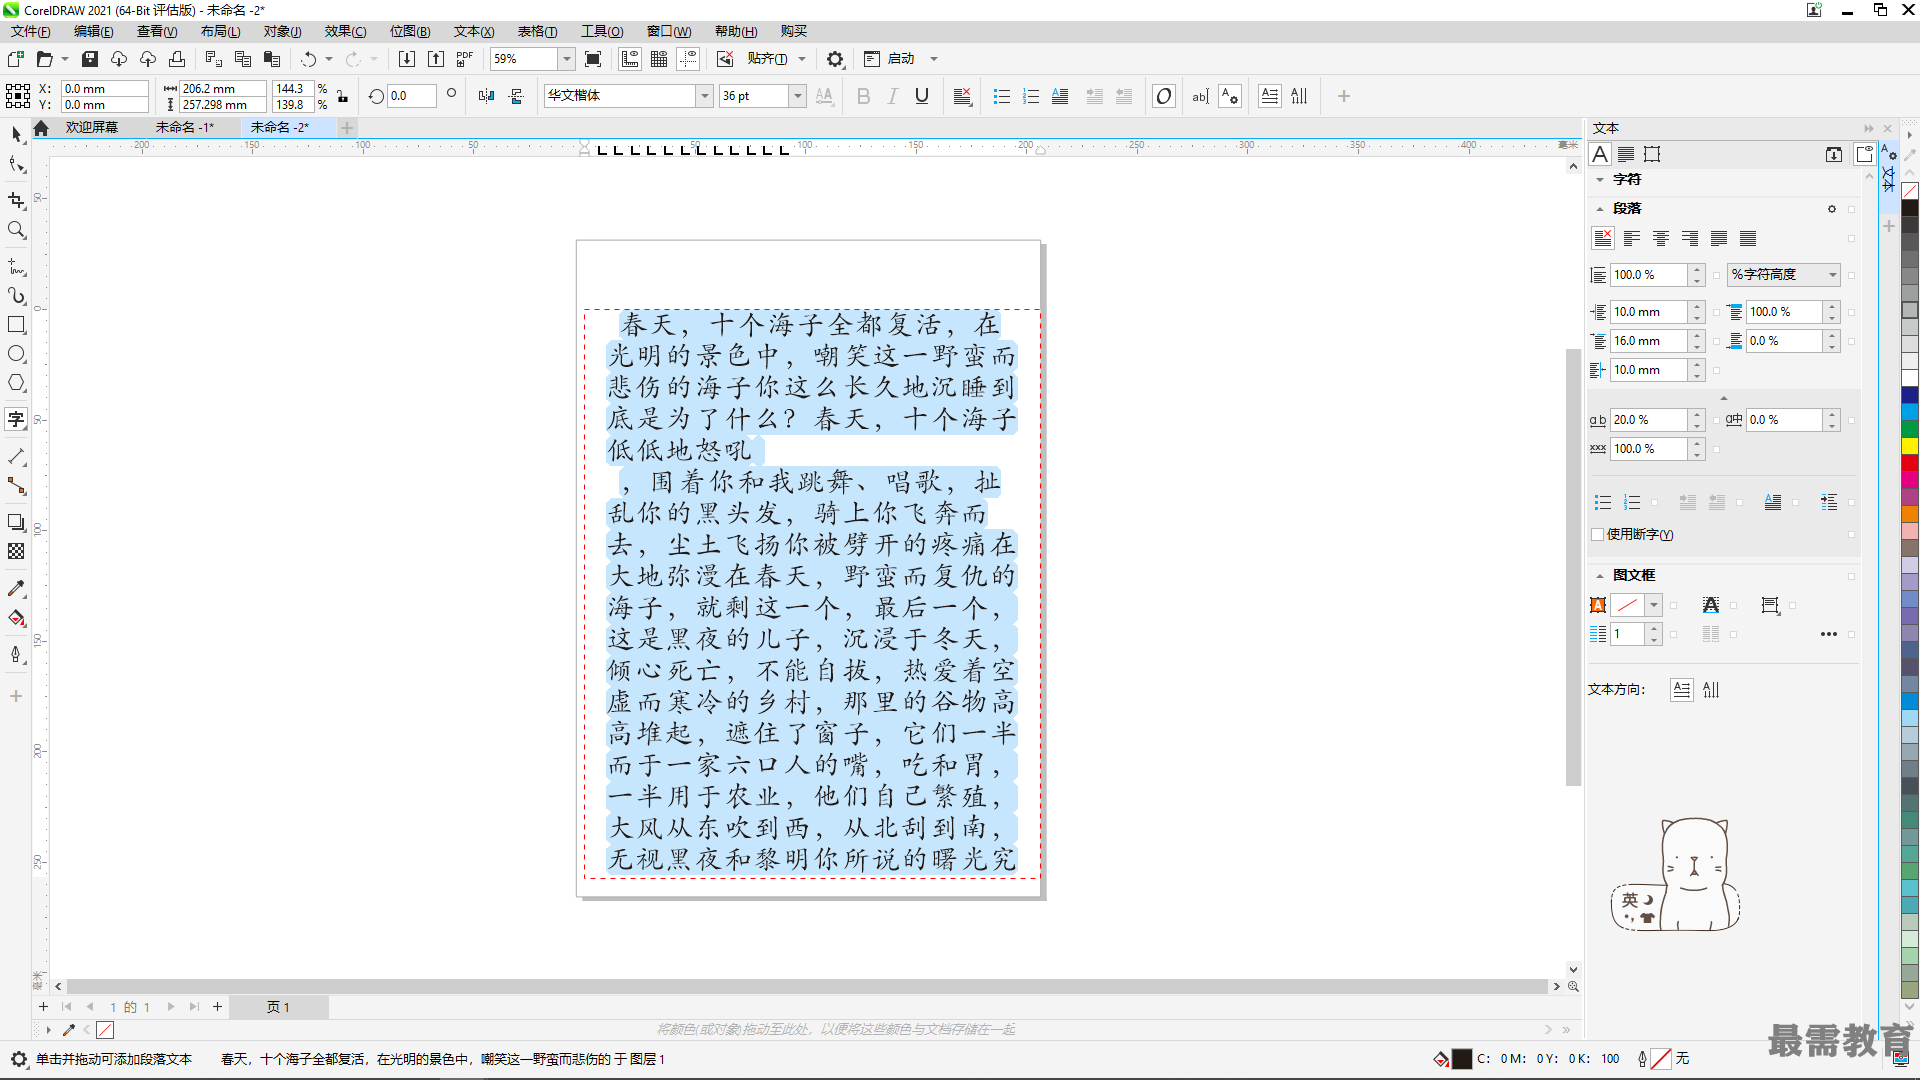Viewport: 1920px width, 1080px height.
Task: Select the Crop tool
Action: click(x=16, y=200)
